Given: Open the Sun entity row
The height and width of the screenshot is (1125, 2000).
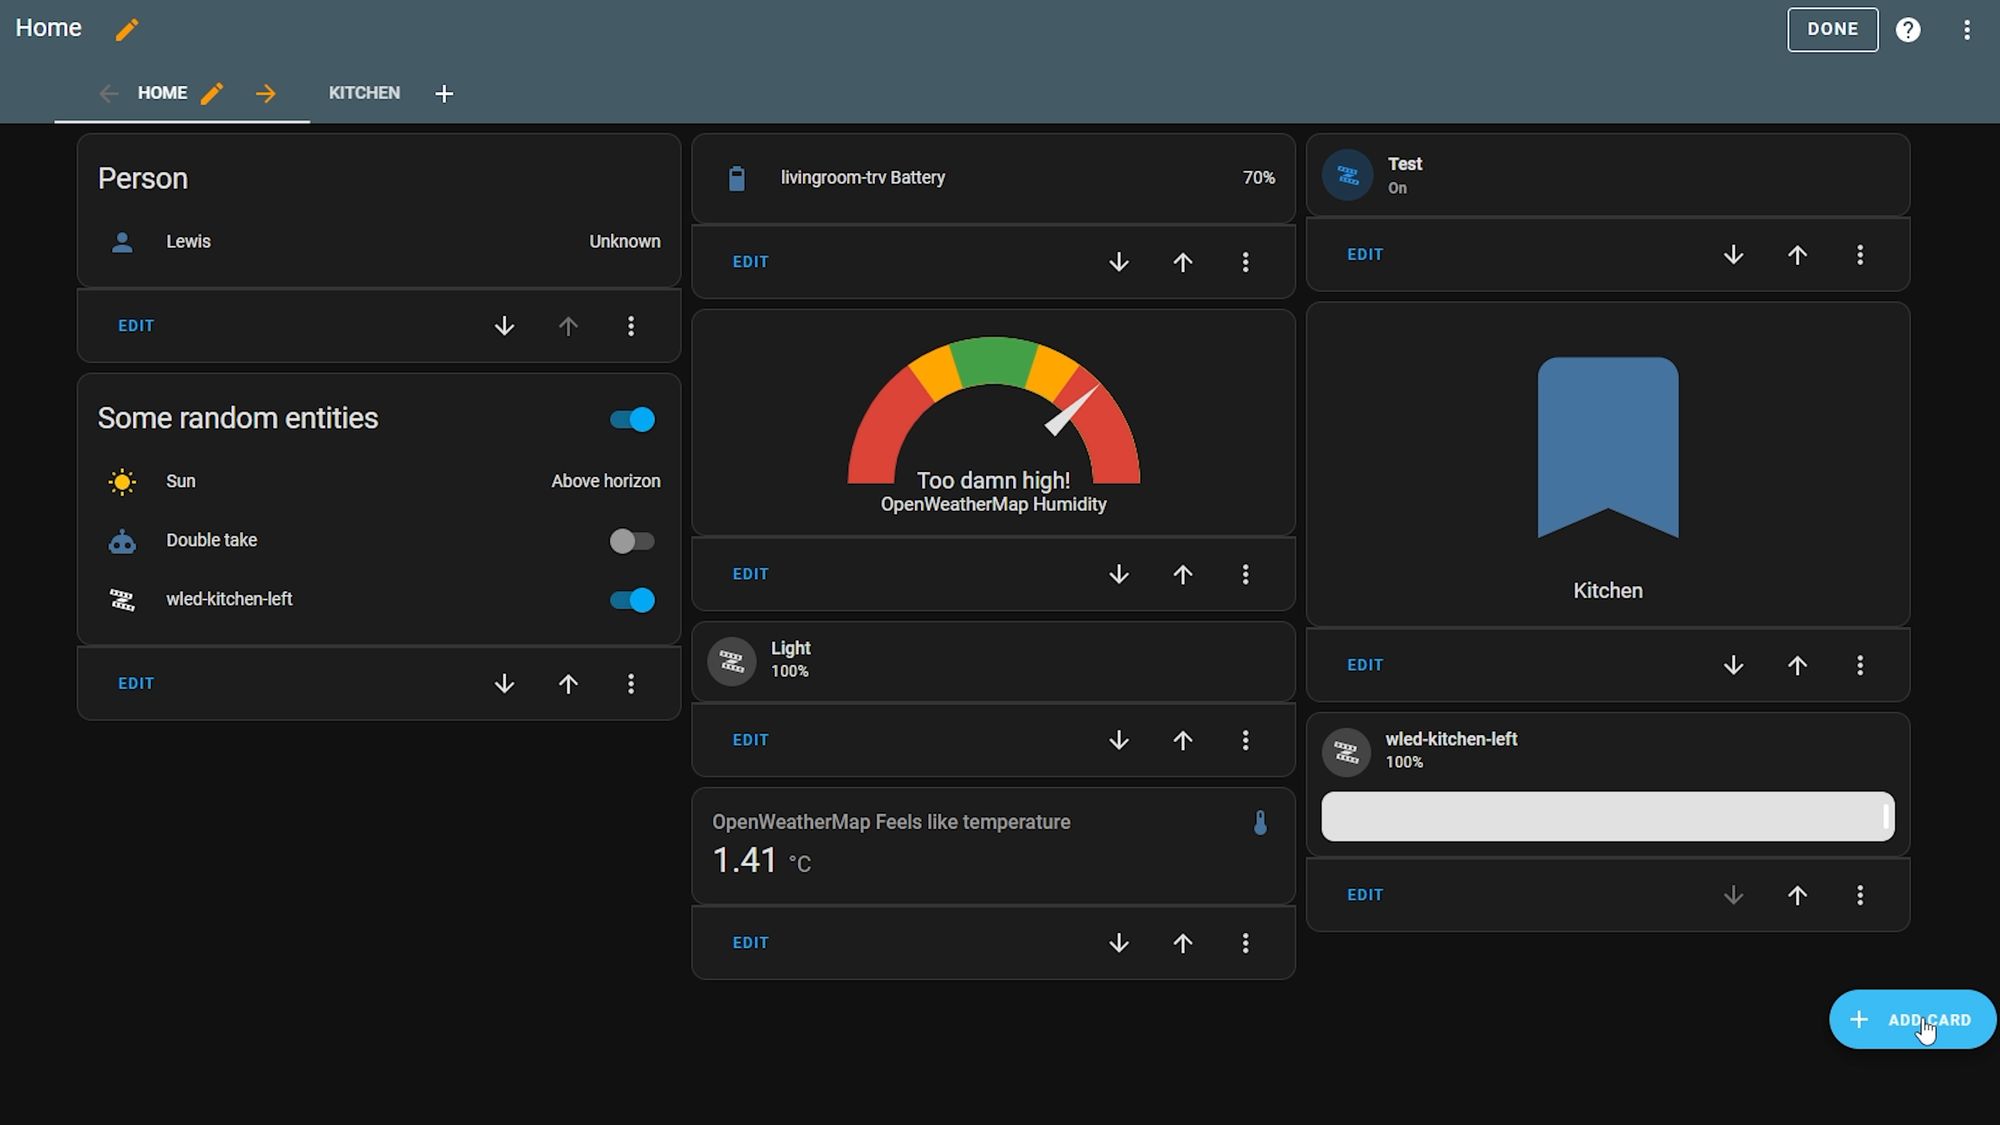Looking at the screenshot, I should (379, 482).
